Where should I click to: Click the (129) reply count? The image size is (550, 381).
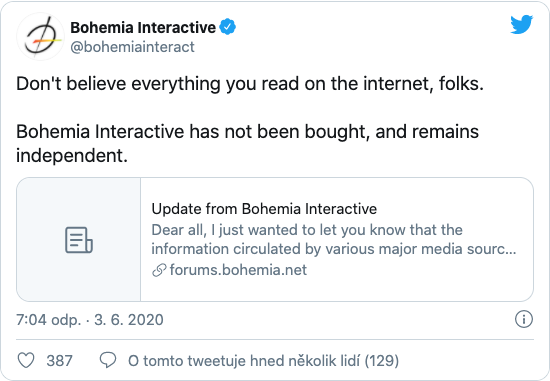[382, 360]
